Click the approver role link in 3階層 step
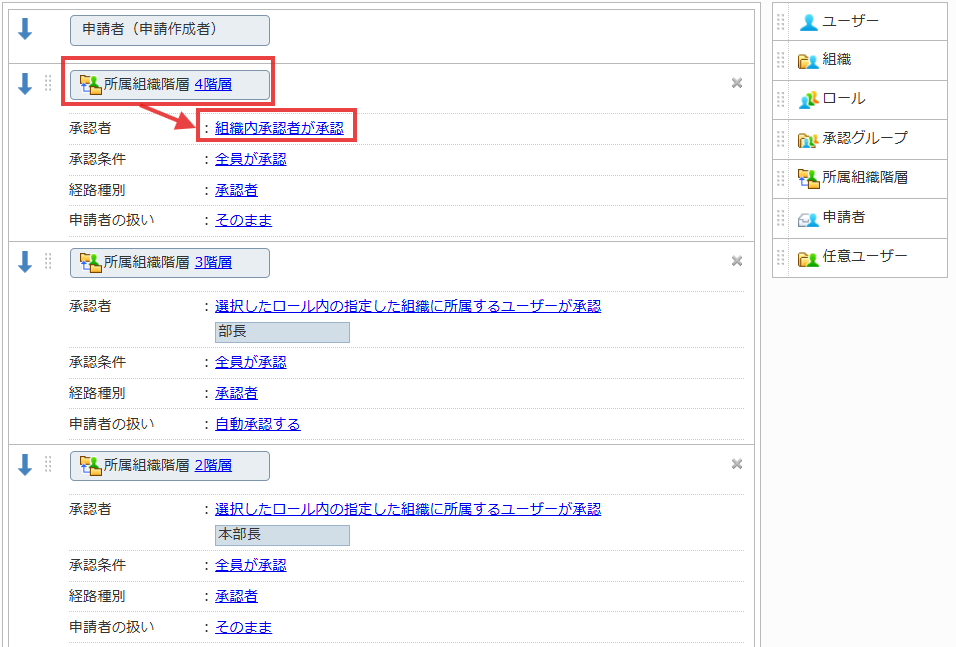 point(408,306)
